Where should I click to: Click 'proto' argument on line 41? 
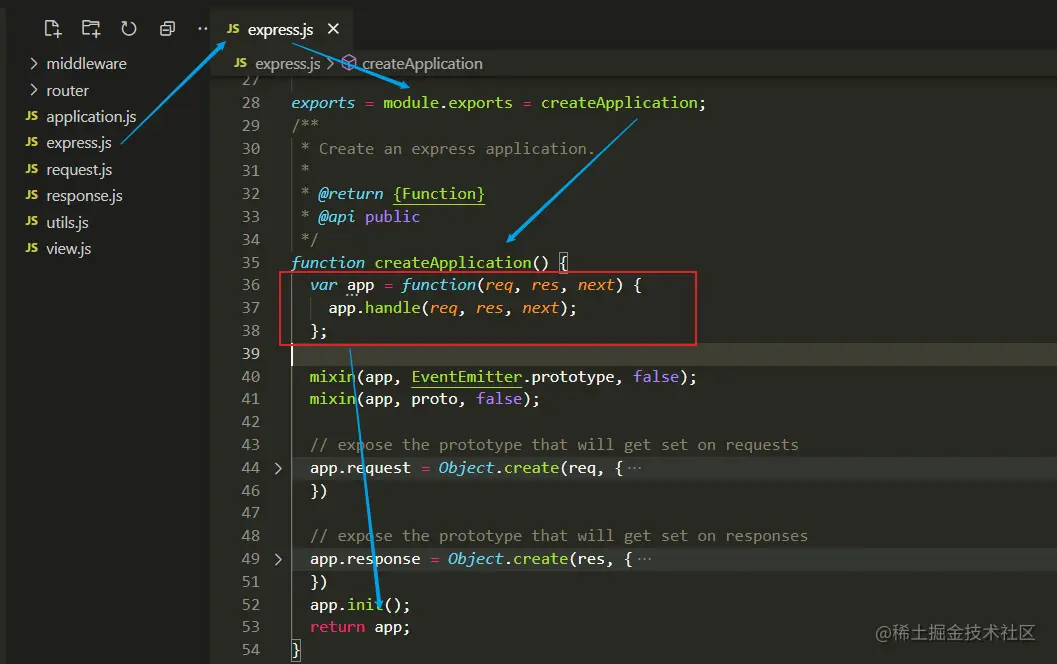(x=434, y=399)
